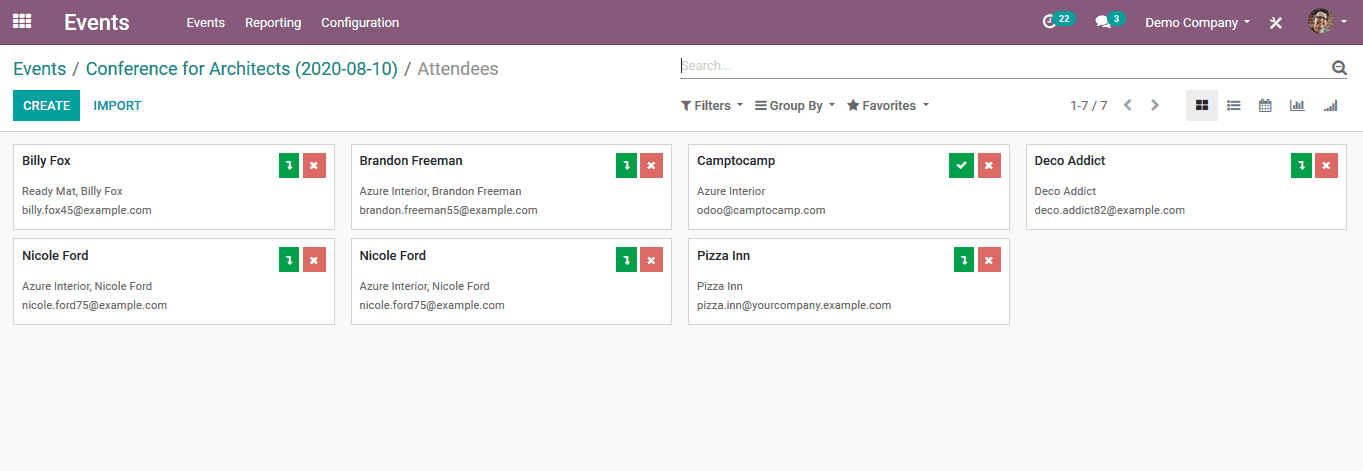This screenshot has height=471, width=1363.
Task: Switch to list view
Action: 1234,105
